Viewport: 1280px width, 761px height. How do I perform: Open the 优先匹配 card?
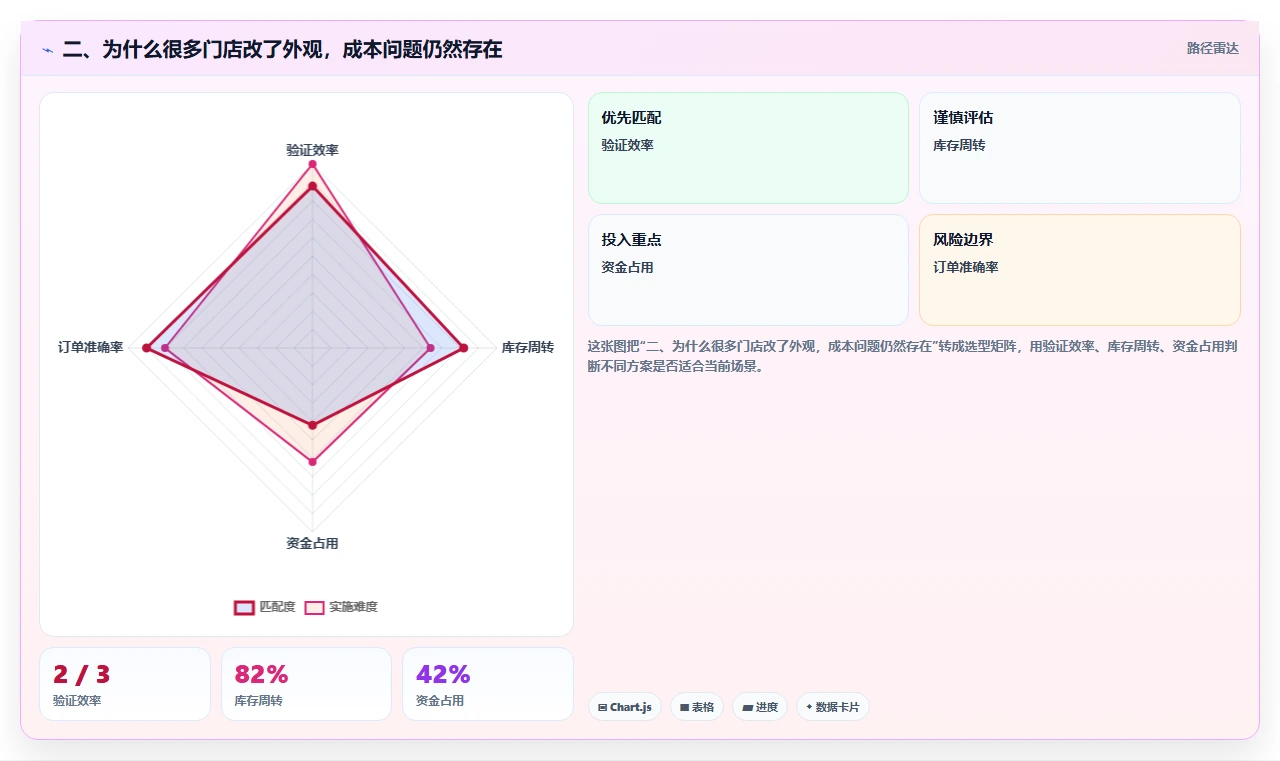(748, 148)
